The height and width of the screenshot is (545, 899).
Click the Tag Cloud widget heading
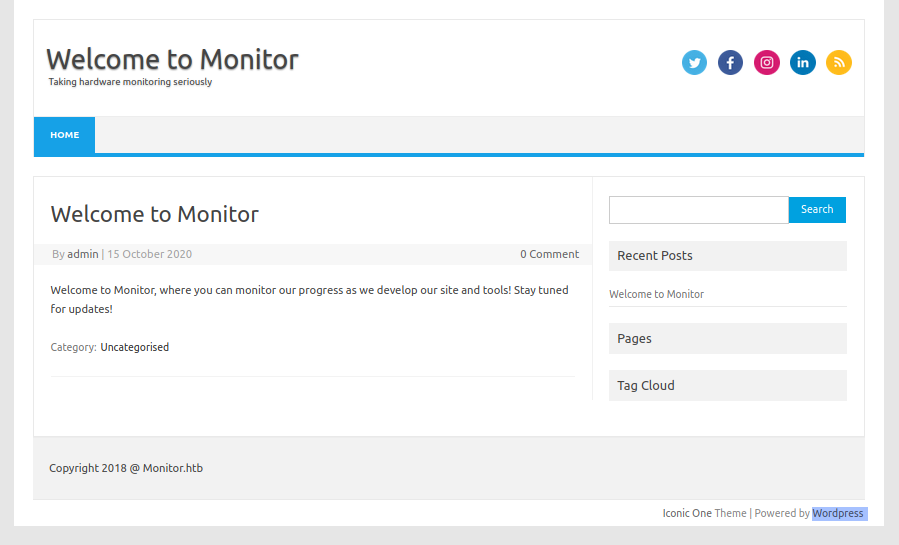click(x=645, y=386)
